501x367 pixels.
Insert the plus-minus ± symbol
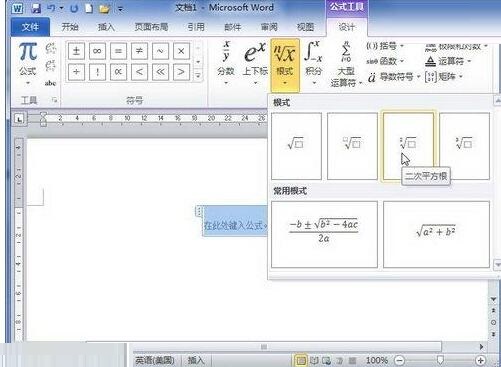coord(76,51)
